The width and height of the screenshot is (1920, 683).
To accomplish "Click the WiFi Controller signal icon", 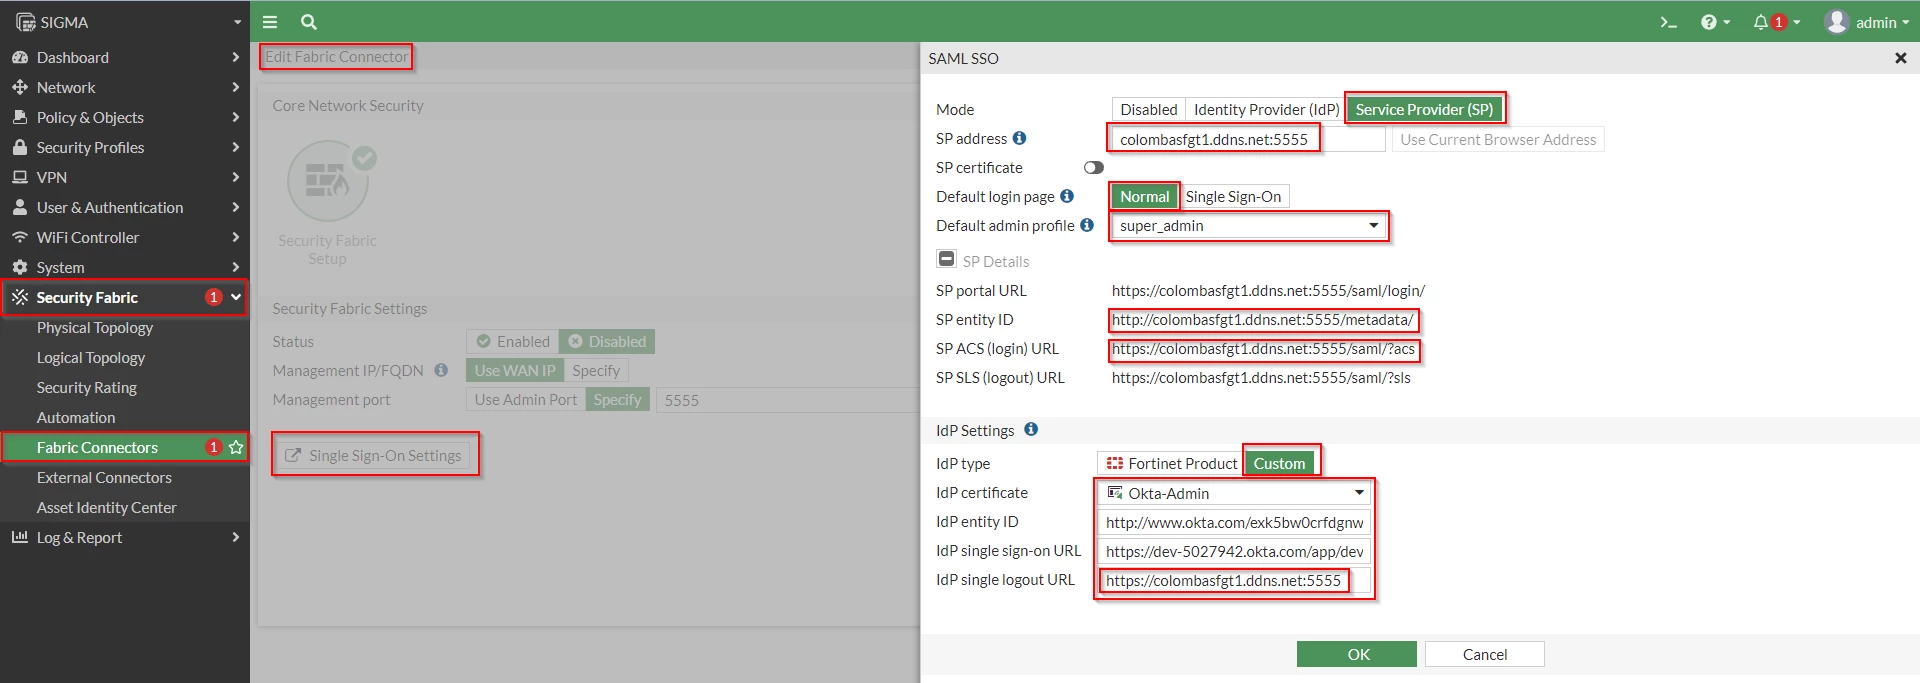I will [x=19, y=238].
